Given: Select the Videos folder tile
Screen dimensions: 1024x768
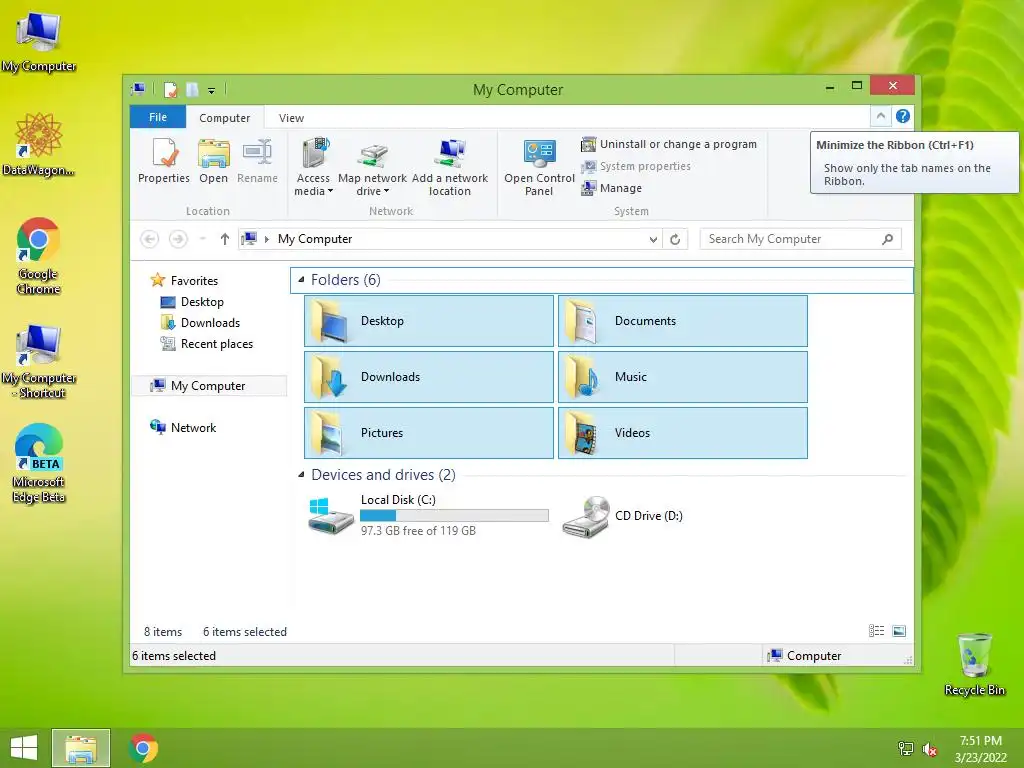Looking at the screenshot, I should pyautogui.click(x=683, y=433).
